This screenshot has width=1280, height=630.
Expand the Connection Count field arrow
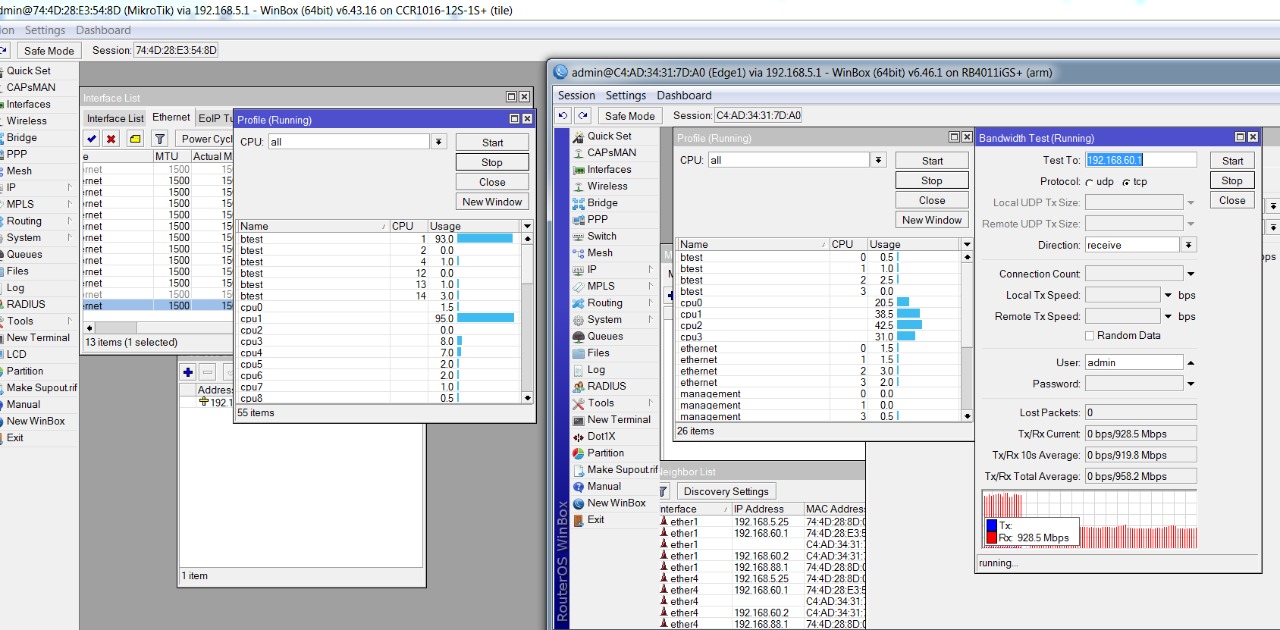pos(1190,274)
